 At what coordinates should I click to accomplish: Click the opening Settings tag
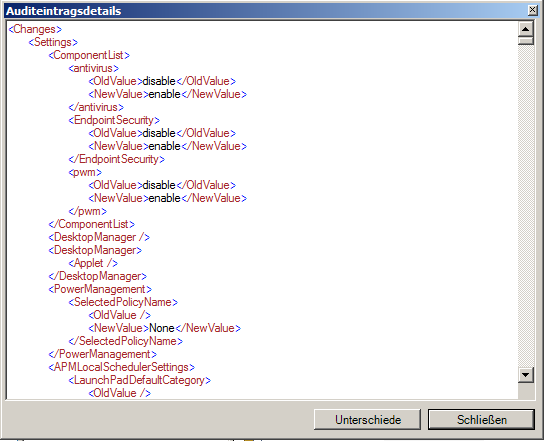(x=53, y=42)
